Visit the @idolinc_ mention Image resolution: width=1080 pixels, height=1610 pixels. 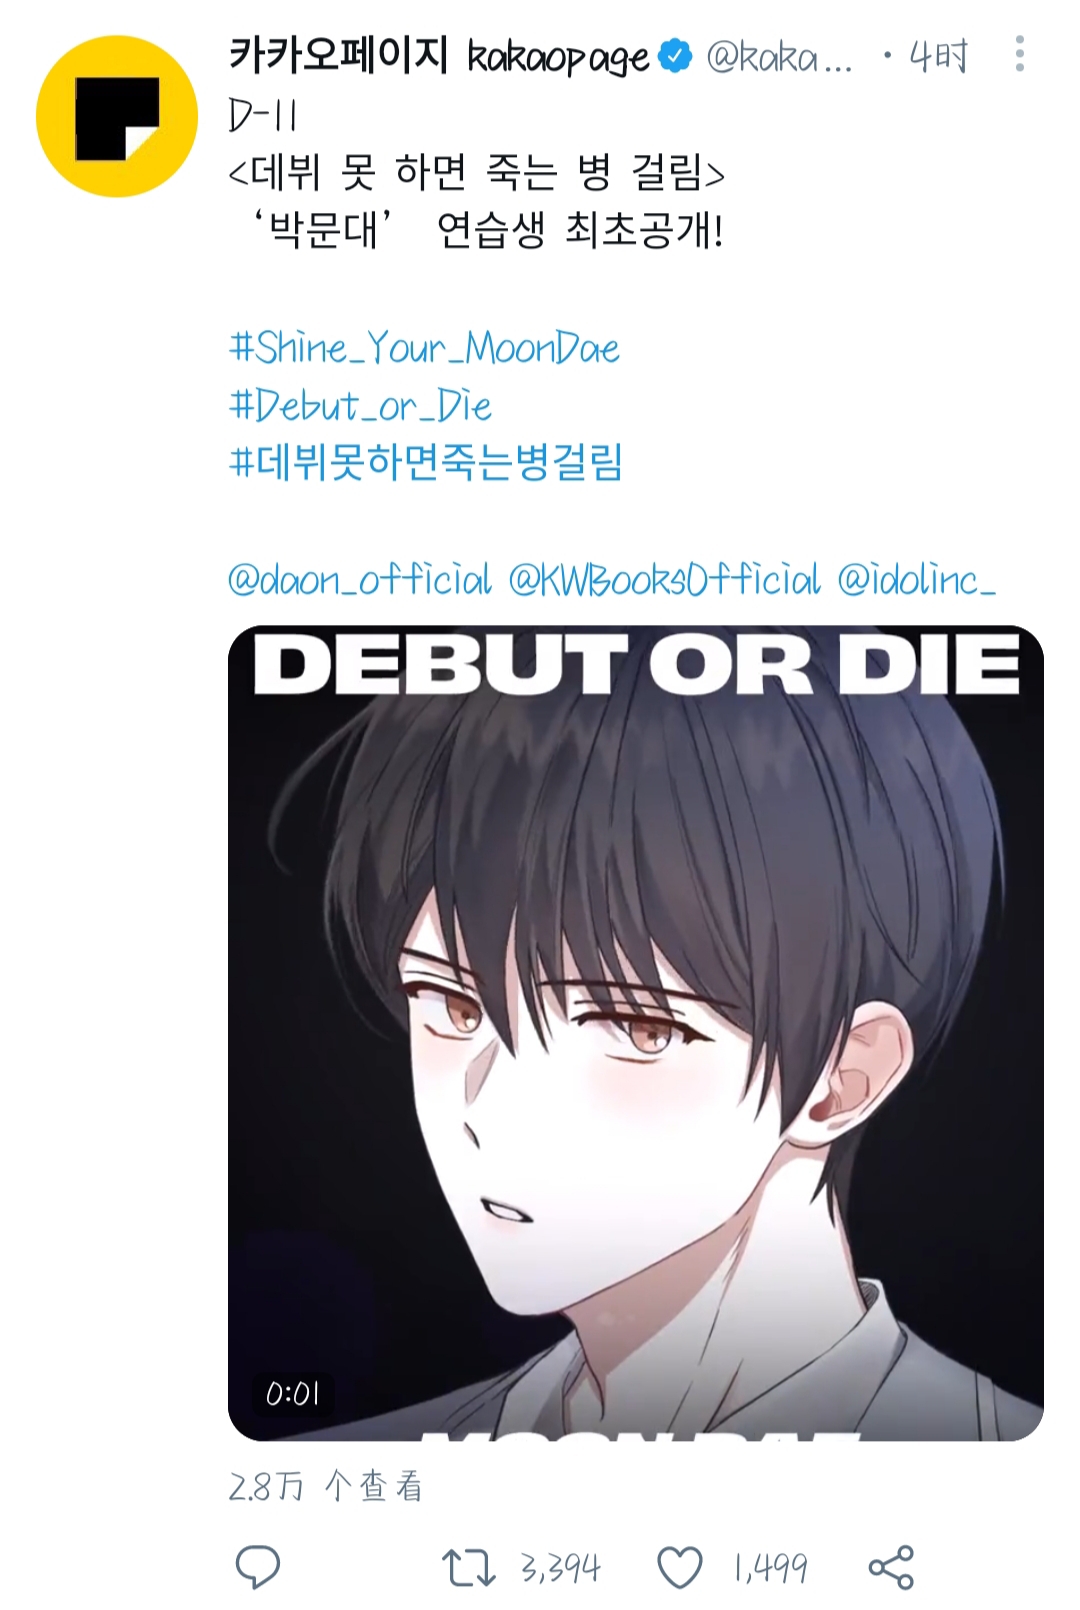click(x=916, y=579)
